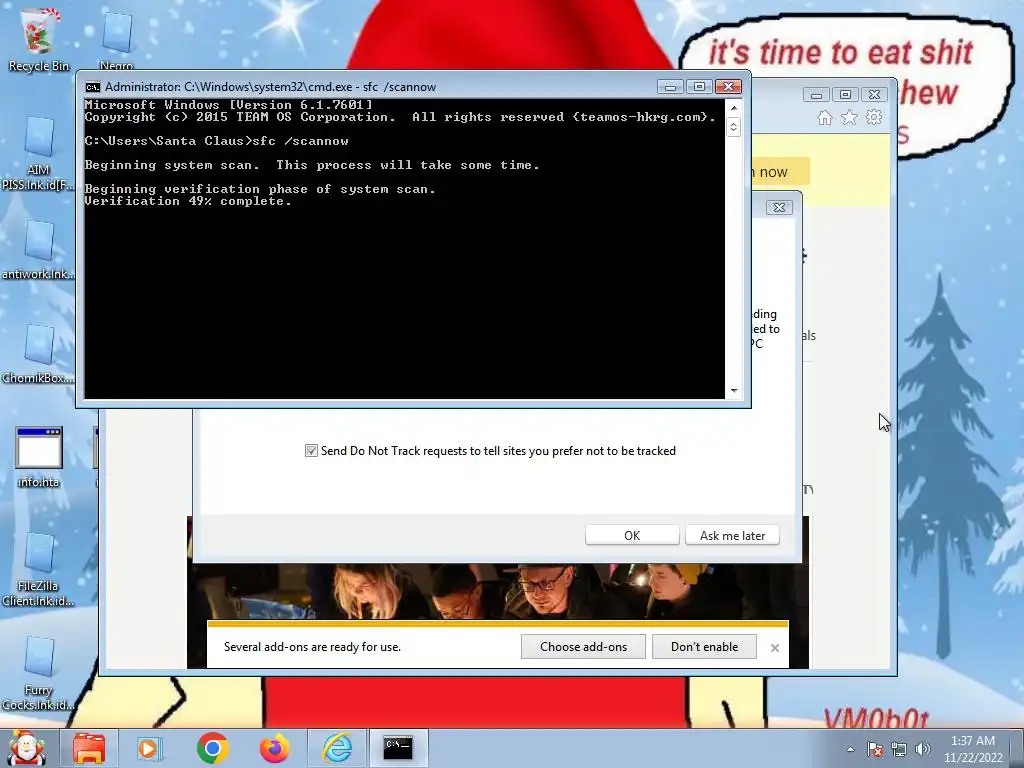Select the ChomikBox desktop shortcut
Viewport: 1024px width, 768px height.
pos(39,355)
